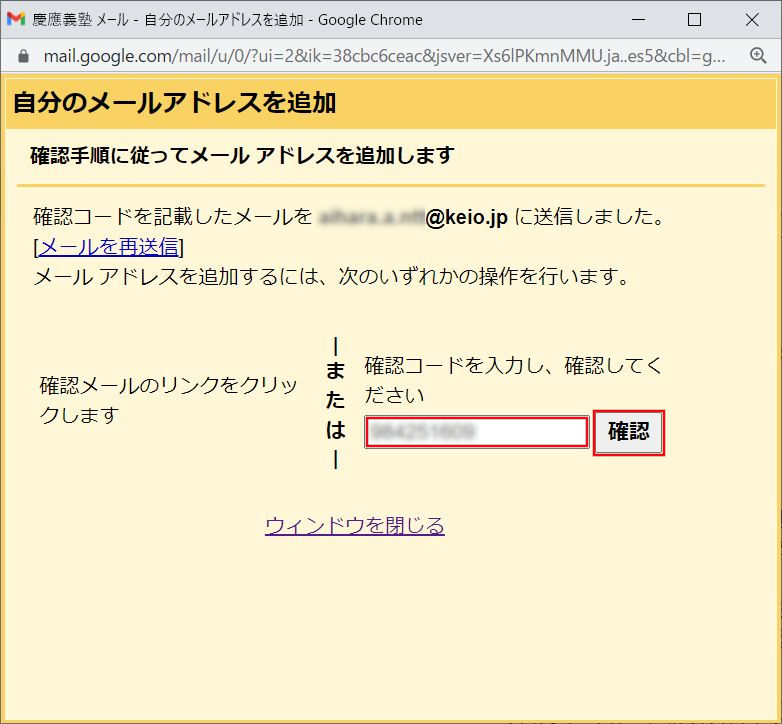The height and width of the screenshot is (724, 782).
Task: Maximize the Chrome popup window
Action: click(x=694, y=20)
